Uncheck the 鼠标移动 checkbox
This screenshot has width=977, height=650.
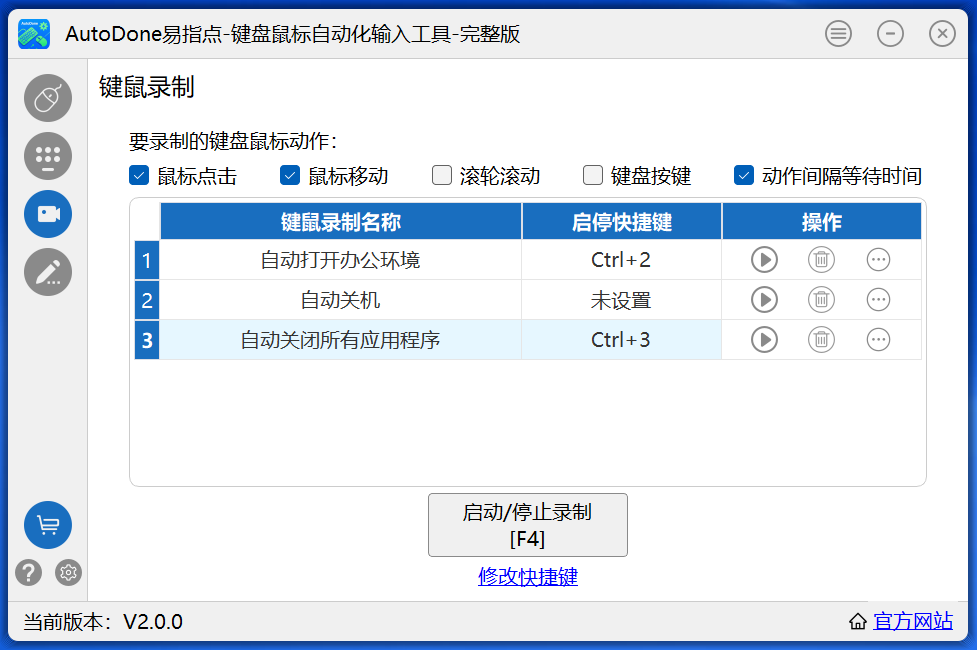(x=290, y=175)
